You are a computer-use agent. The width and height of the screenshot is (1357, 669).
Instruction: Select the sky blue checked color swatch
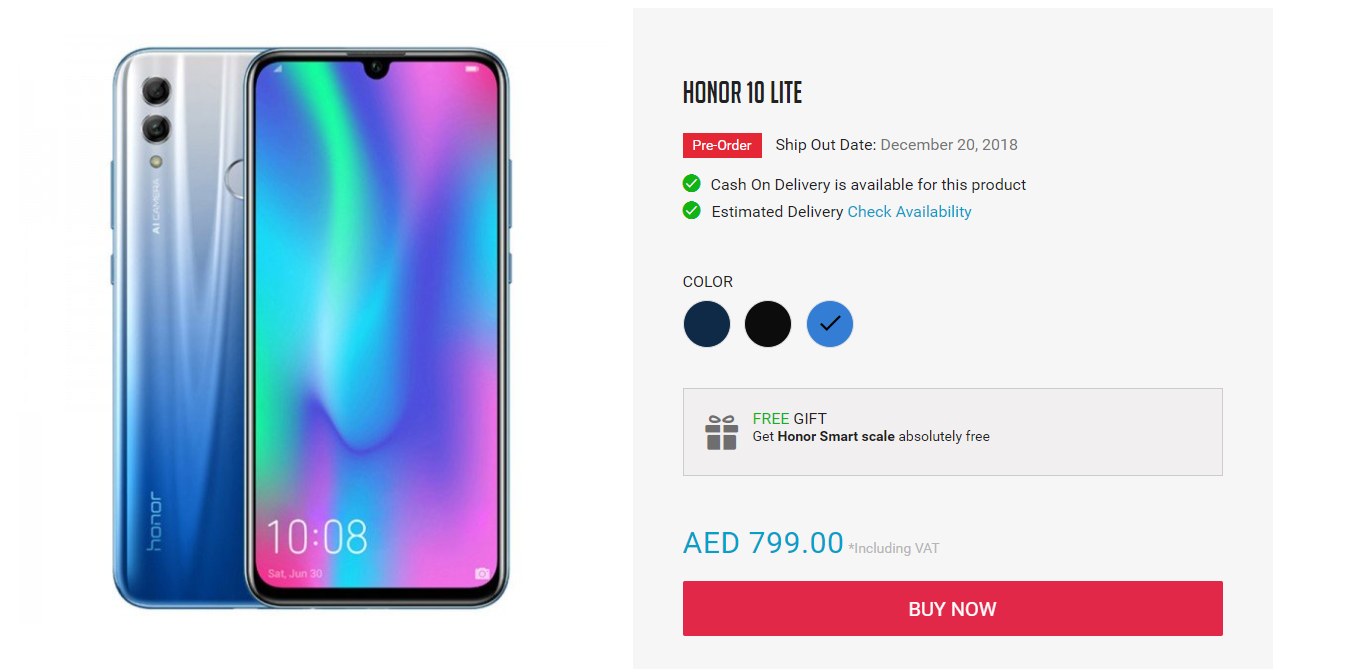click(830, 324)
